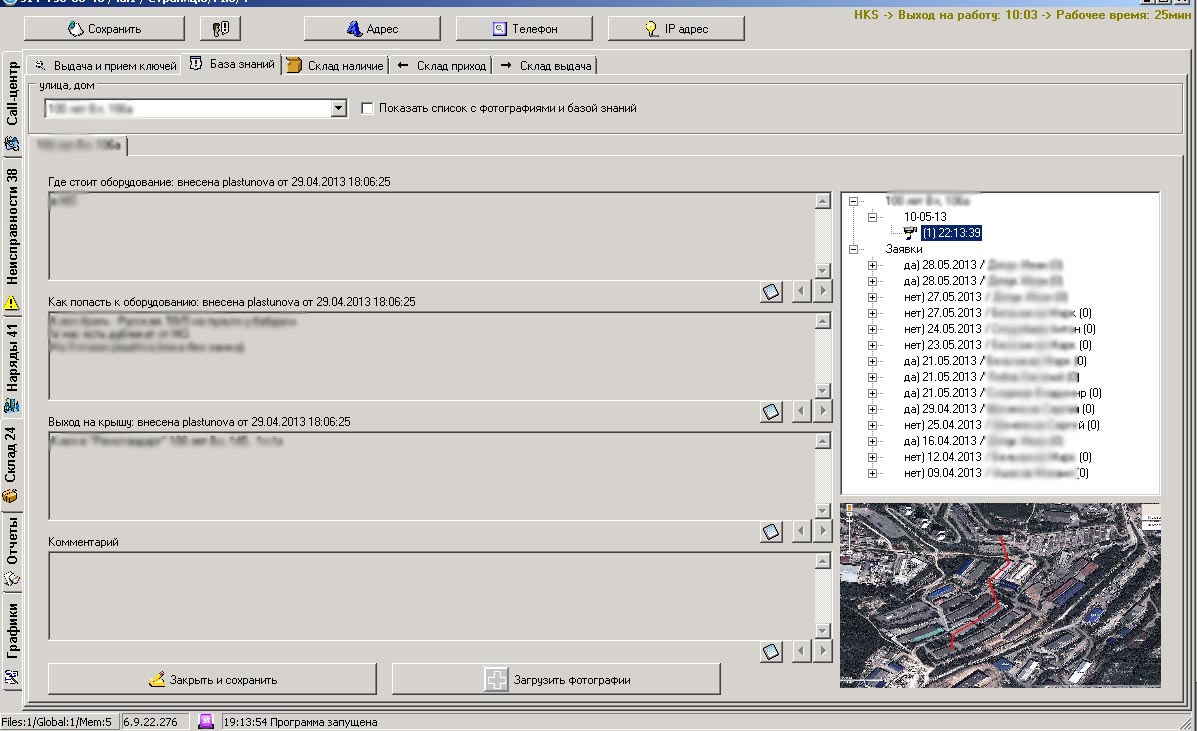1197x731 pixels.
Task: Click the Call-центр side tab icon
Action: [11, 143]
